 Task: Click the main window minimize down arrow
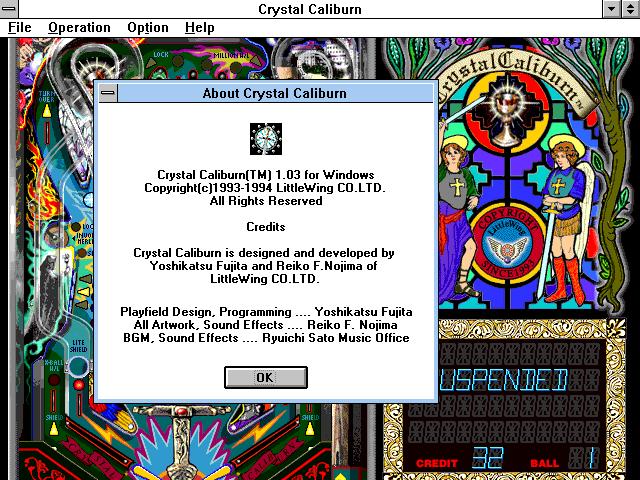[611, 9]
